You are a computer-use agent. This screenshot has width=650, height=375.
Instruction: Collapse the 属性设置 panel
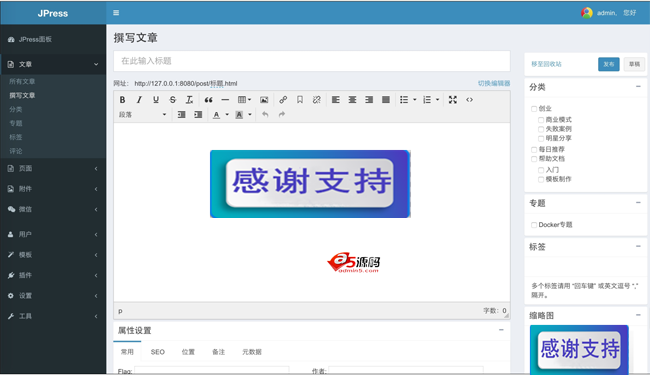501,330
